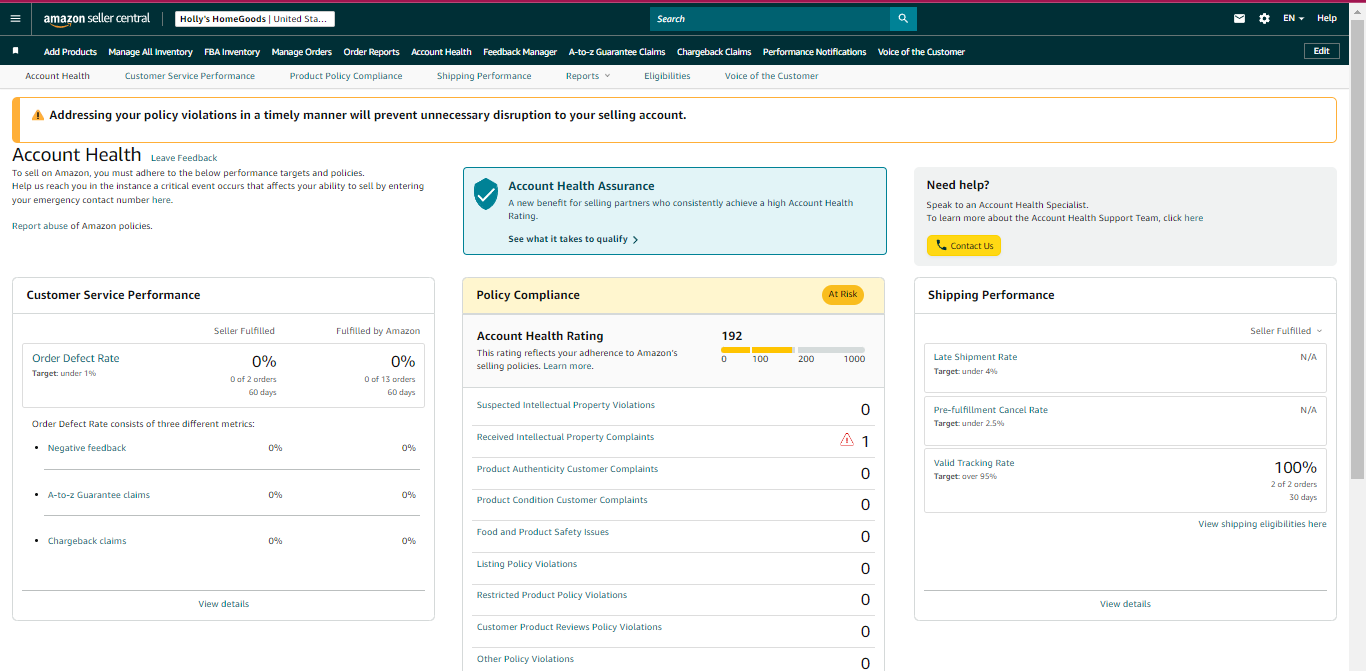Click Late Shipment Rate metric
The width and height of the screenshot is (1366, 671).
975,357
